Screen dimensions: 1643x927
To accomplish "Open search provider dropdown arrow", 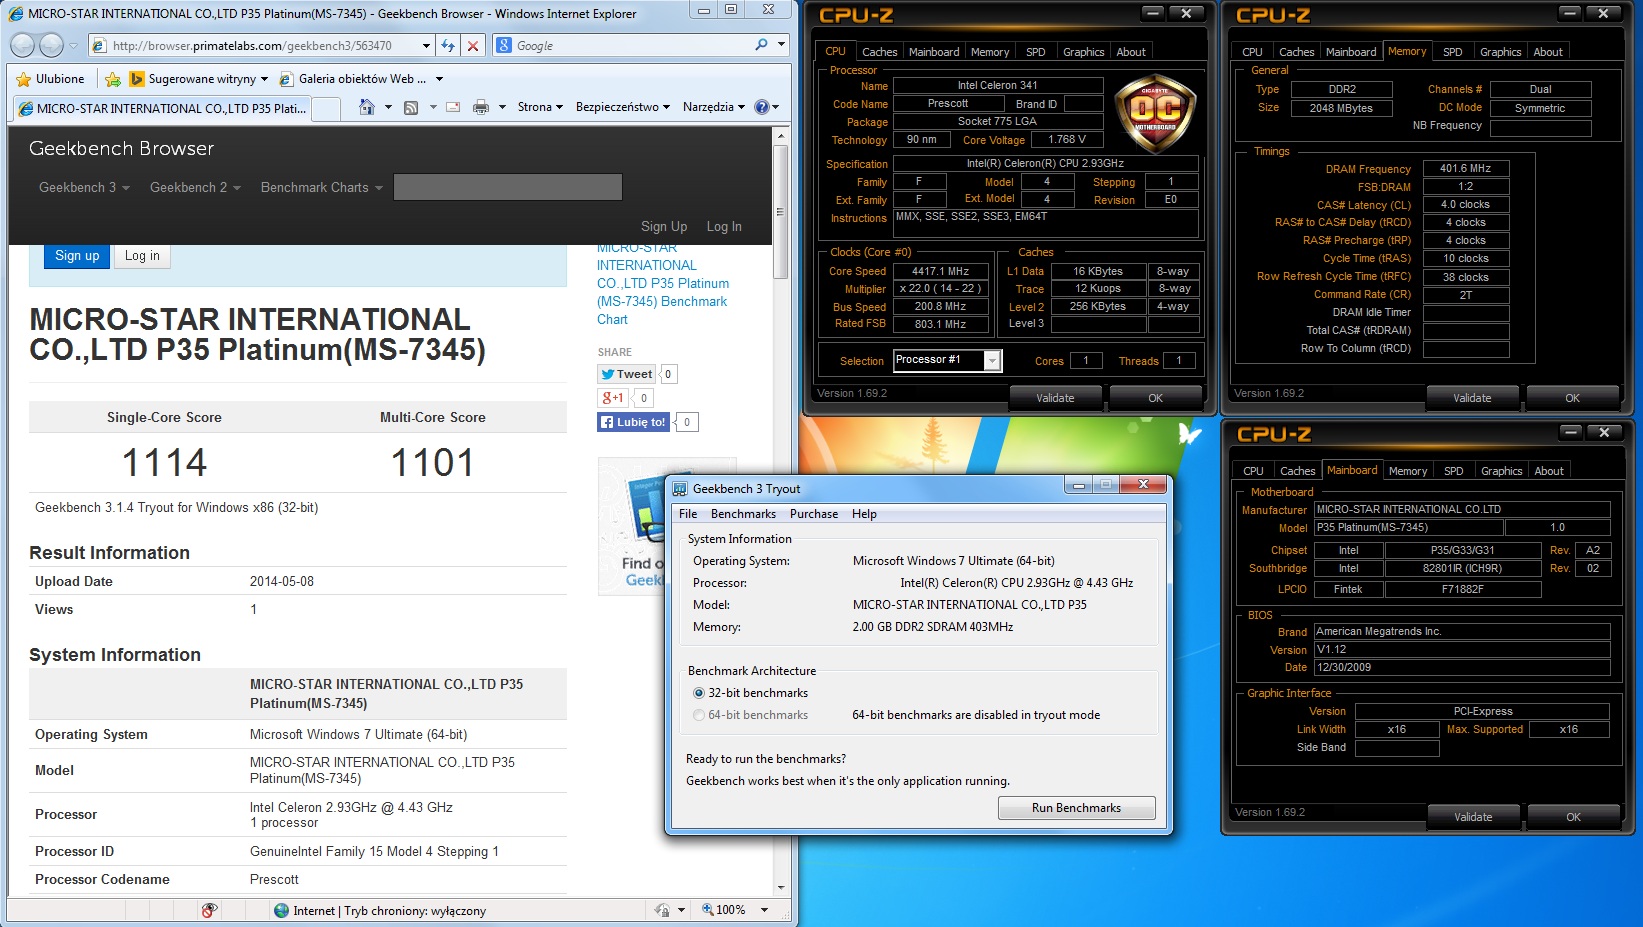I will [782, 45].
